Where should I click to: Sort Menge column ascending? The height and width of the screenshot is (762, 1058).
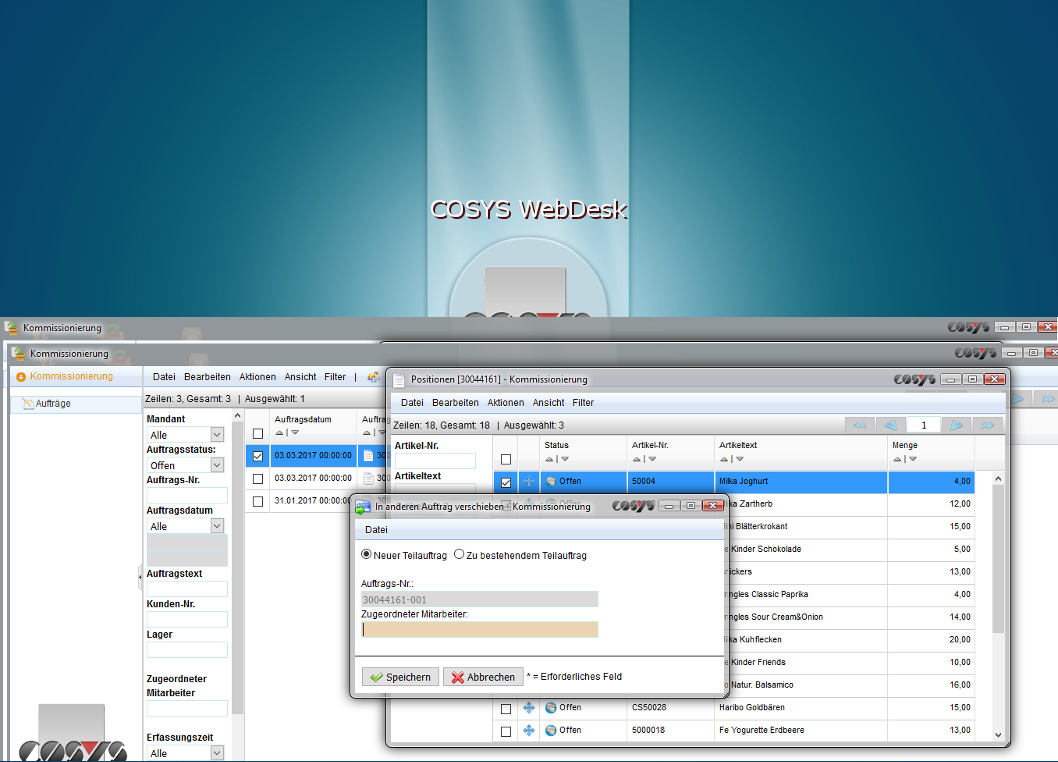click(897, 460)
